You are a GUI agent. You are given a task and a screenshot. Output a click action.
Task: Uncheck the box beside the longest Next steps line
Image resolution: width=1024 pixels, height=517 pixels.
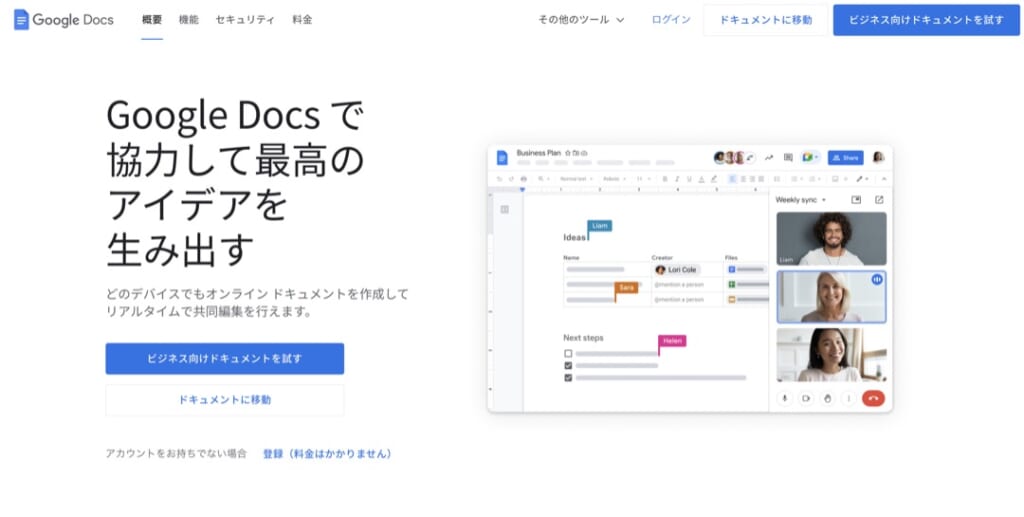point(568,377)
